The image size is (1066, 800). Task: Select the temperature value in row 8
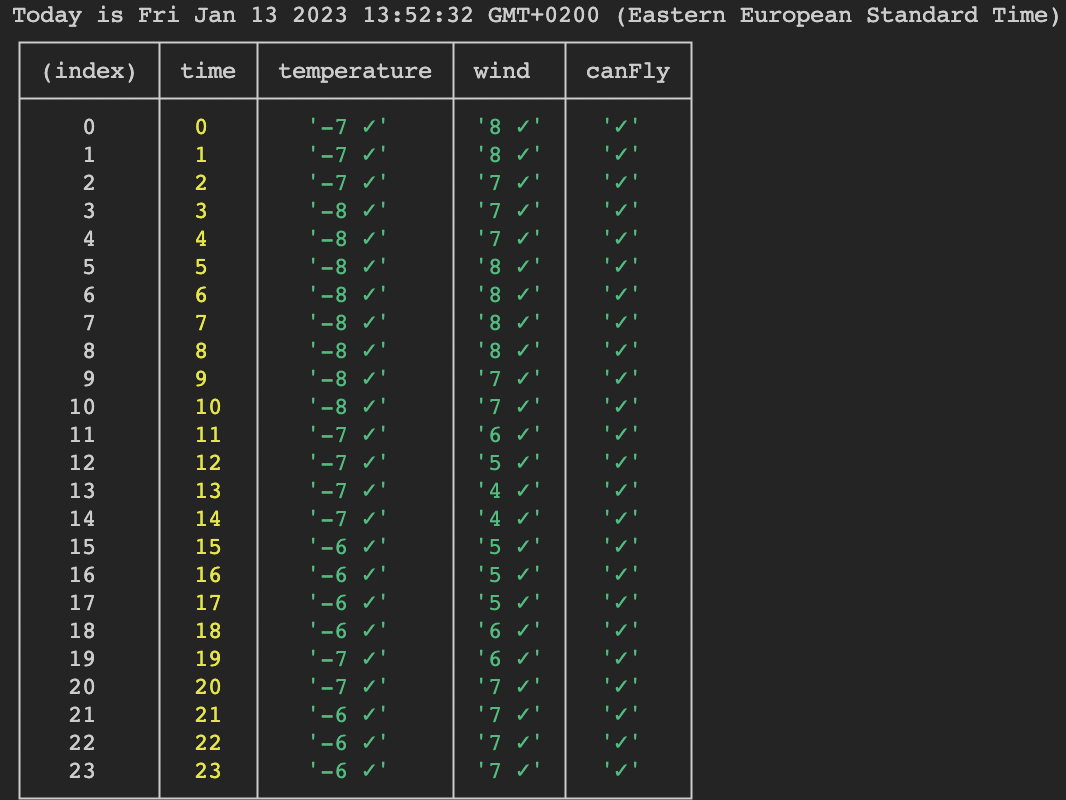pyautogui.click(x=348, y=351)
